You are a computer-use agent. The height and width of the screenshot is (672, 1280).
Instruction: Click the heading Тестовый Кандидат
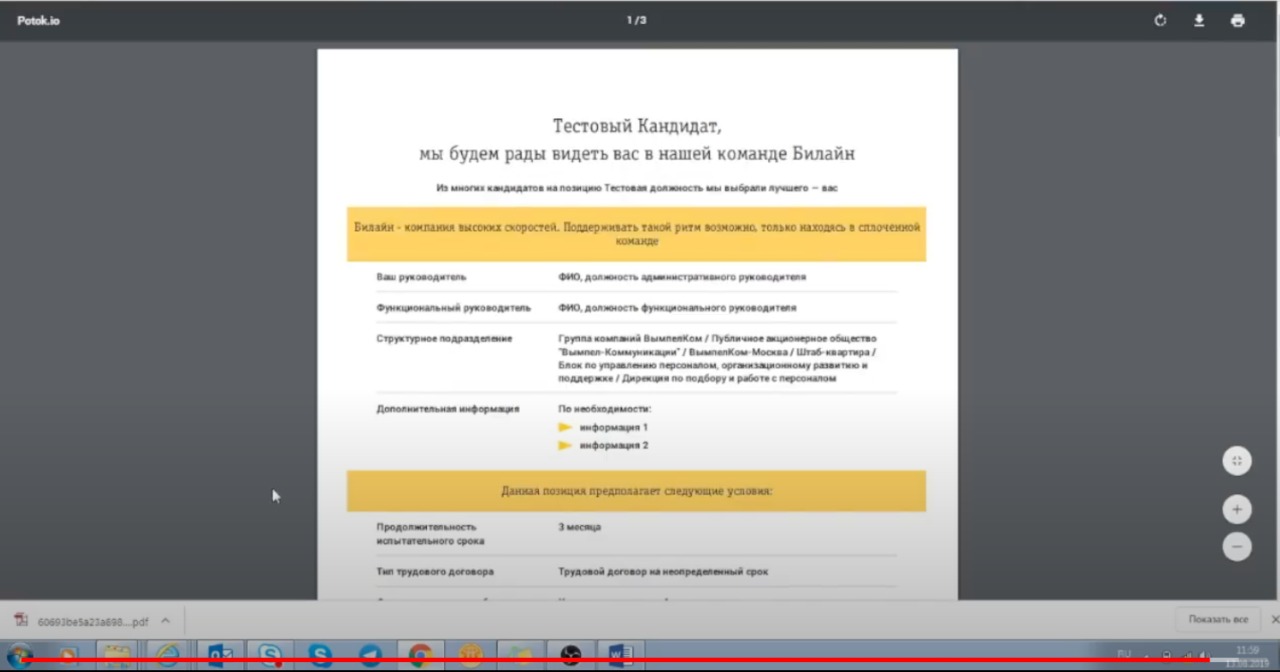pos(637,127)
